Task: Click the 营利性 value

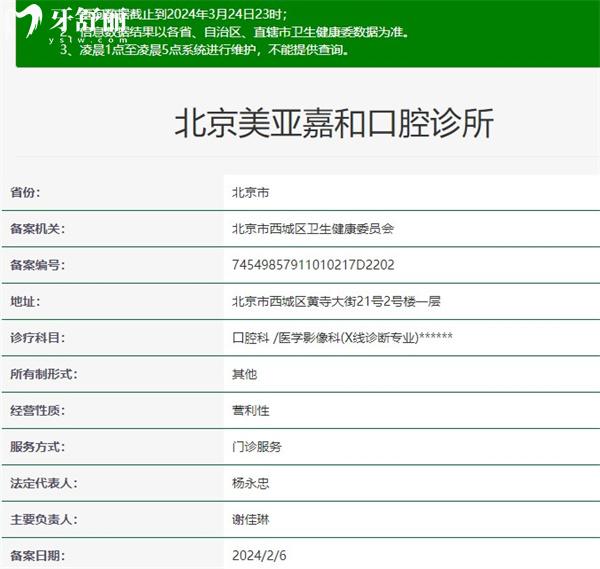Action: tap(251, 411)
